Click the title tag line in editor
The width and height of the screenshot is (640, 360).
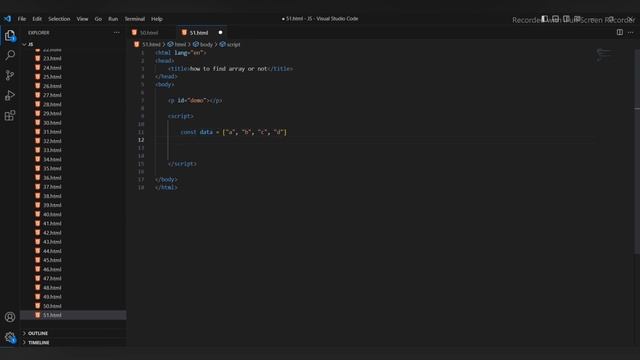(230, 69)
